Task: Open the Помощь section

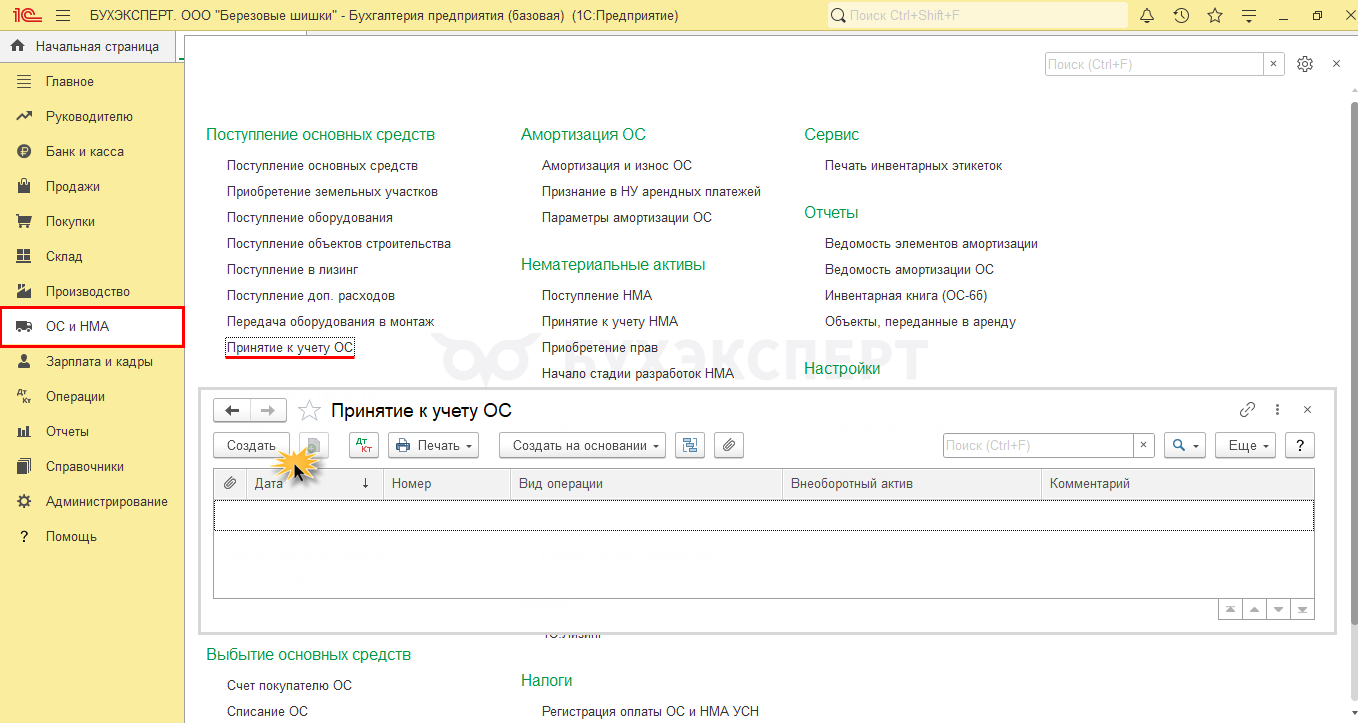Action: [x=71, y=537]
